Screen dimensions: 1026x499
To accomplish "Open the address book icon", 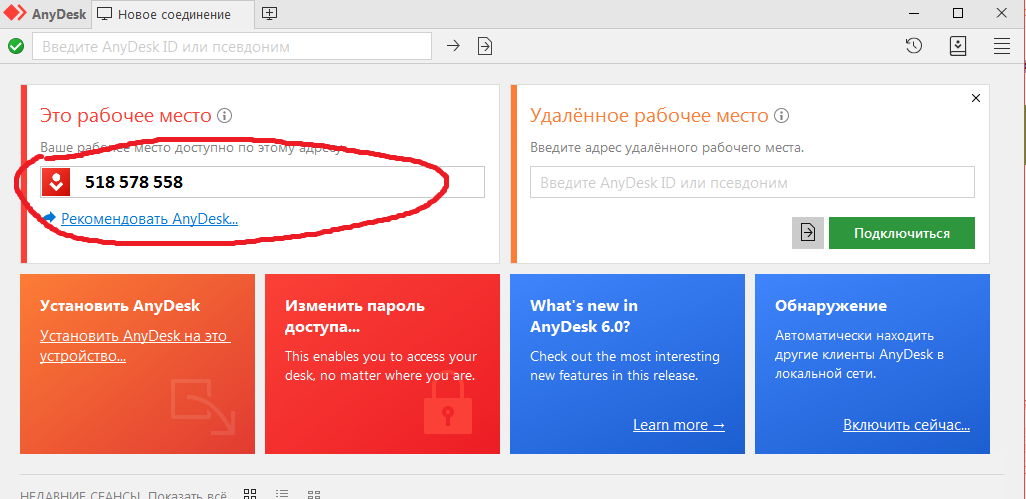I will coord(958,46).
